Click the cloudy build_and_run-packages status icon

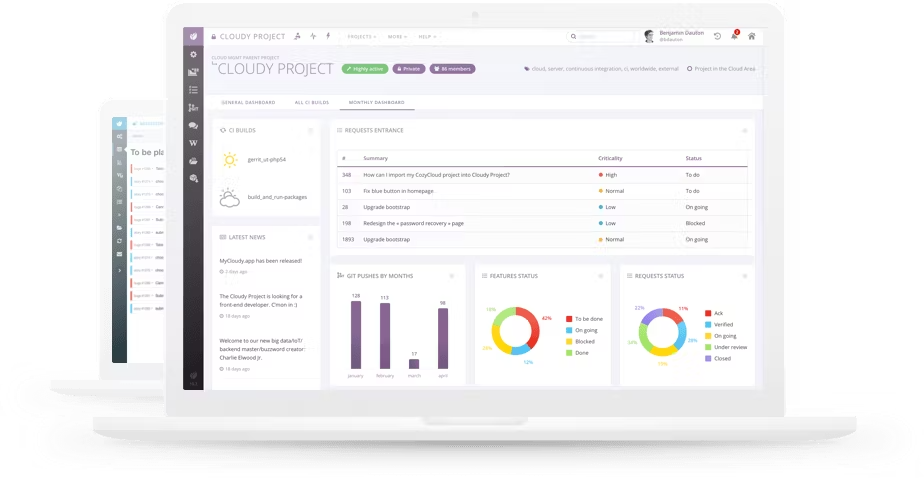[x=229, y=197]
